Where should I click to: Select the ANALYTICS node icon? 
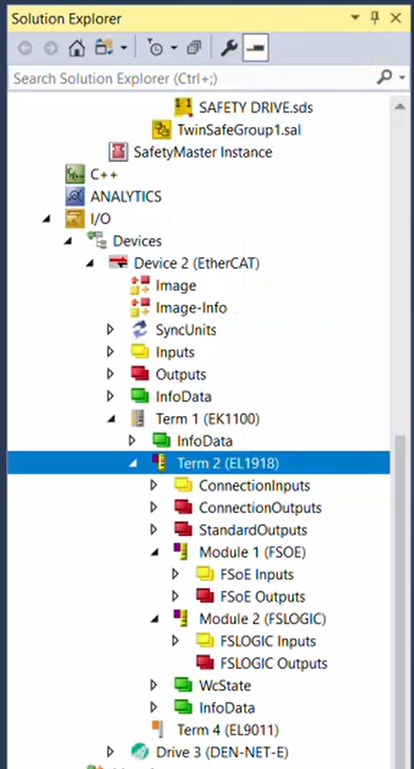[x=75, y=196]
